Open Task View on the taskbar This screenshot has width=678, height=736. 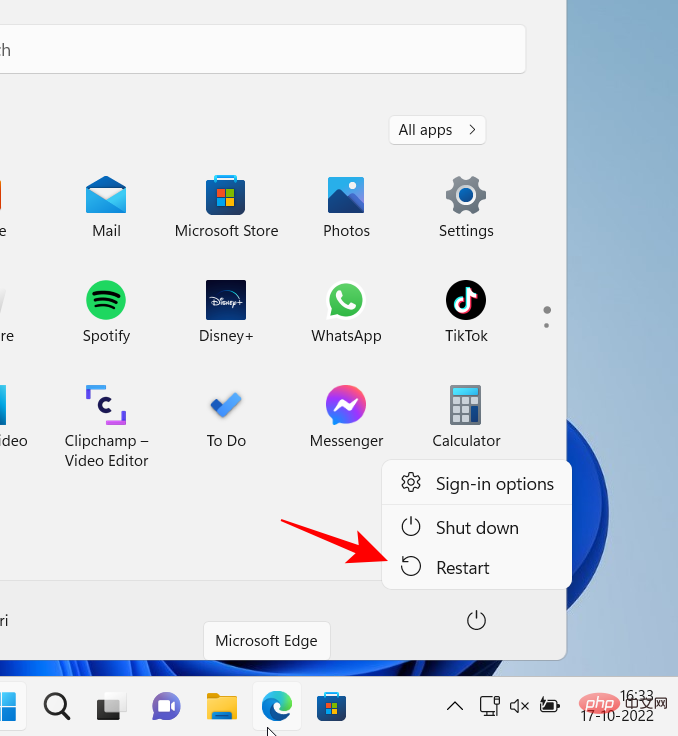111,706
